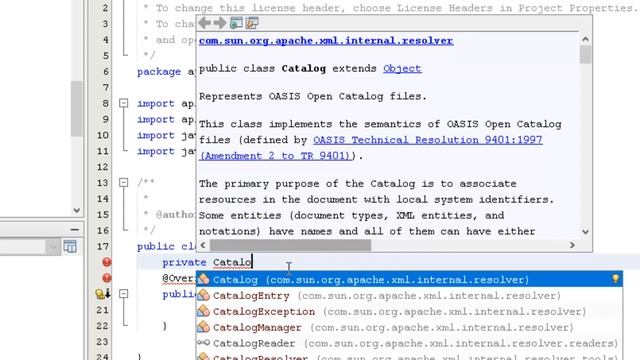
Task: Click the interface icon beside CatalogReader
Action: 203,342
